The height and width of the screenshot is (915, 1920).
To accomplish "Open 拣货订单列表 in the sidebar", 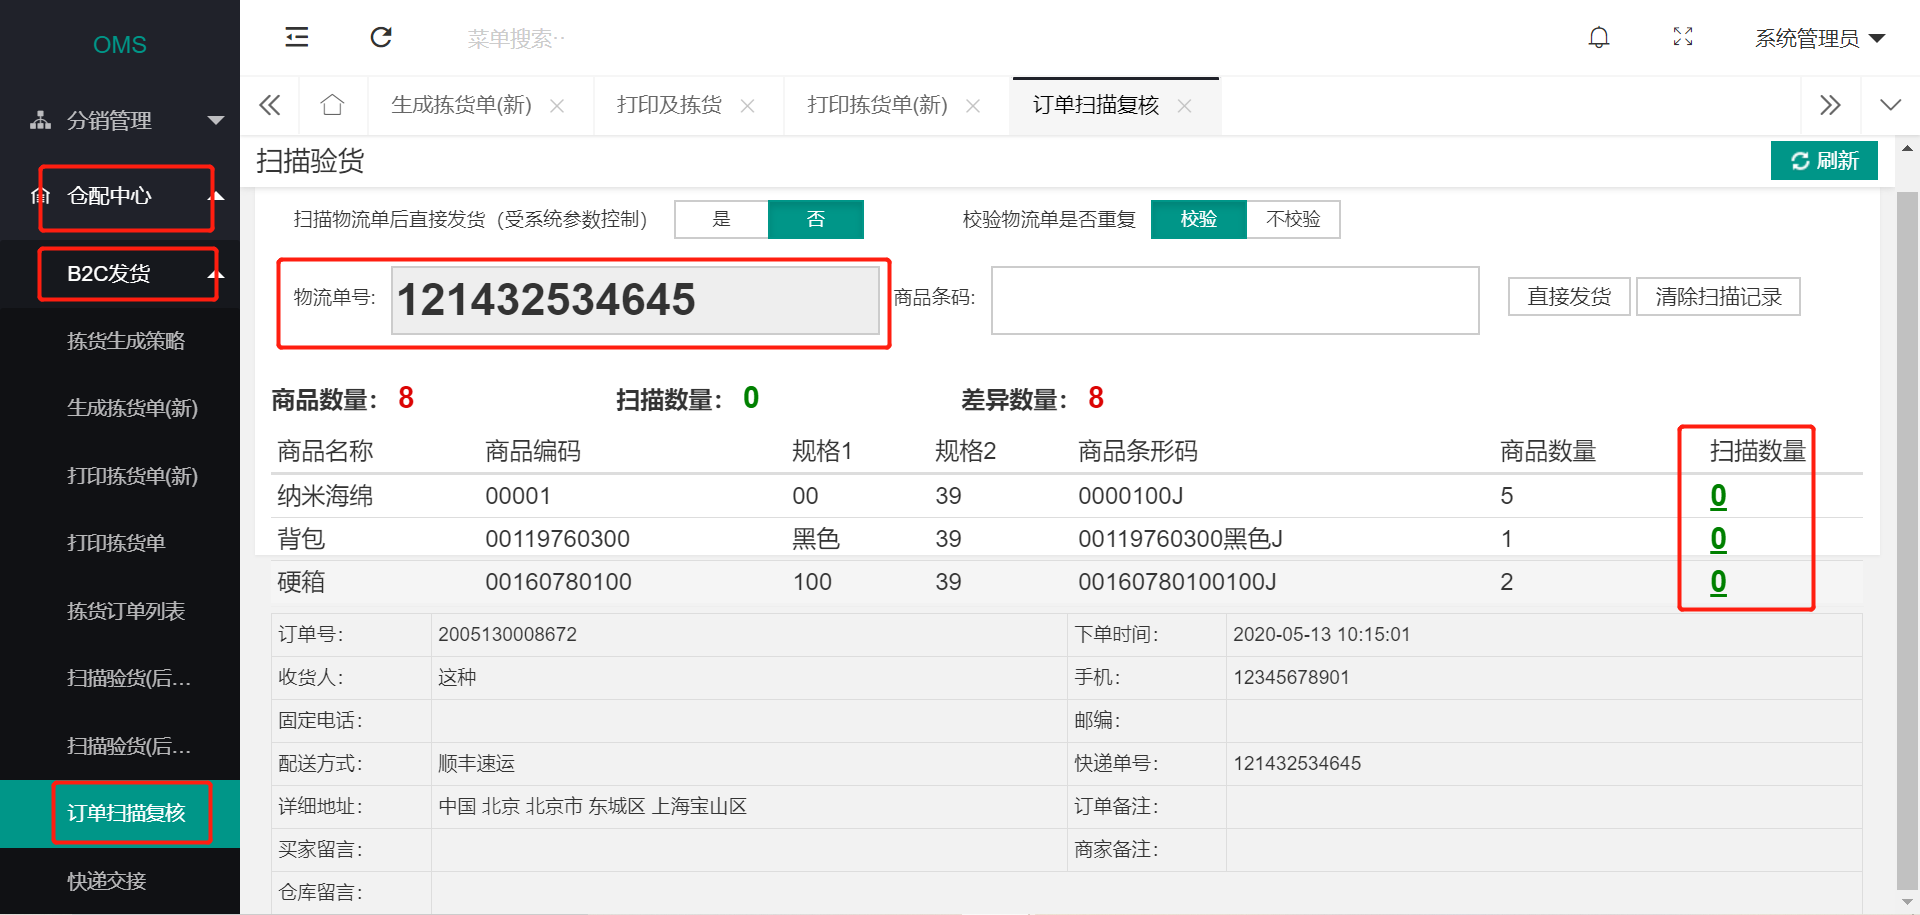I will click(126, 611).
